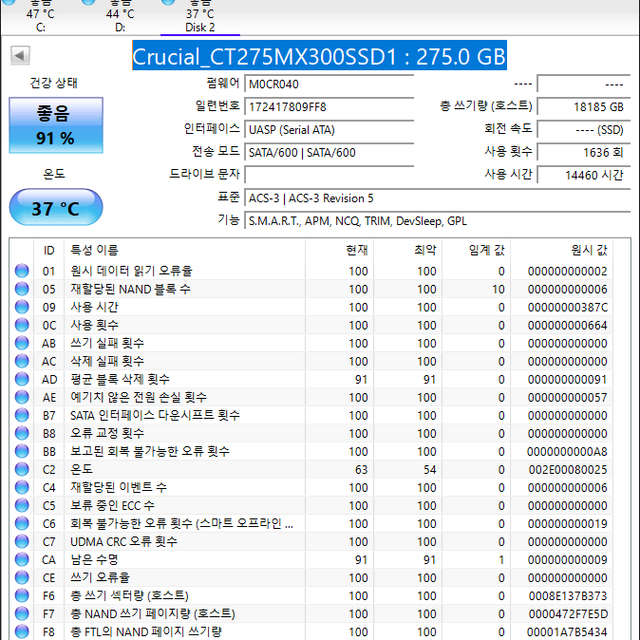
Task: Click status icon for attribute C5
Action: click(22, 505)
